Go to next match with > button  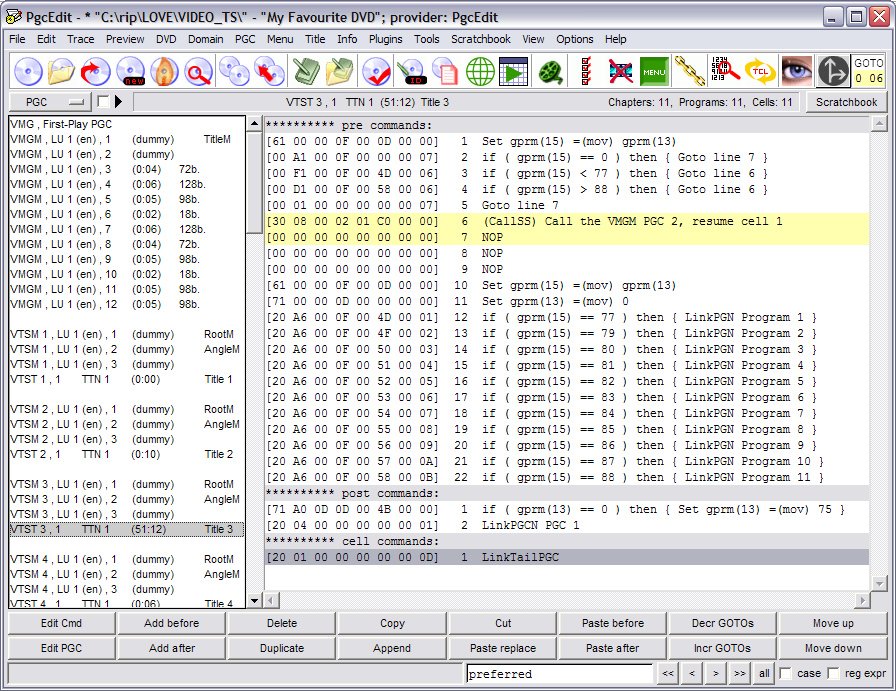715,673
